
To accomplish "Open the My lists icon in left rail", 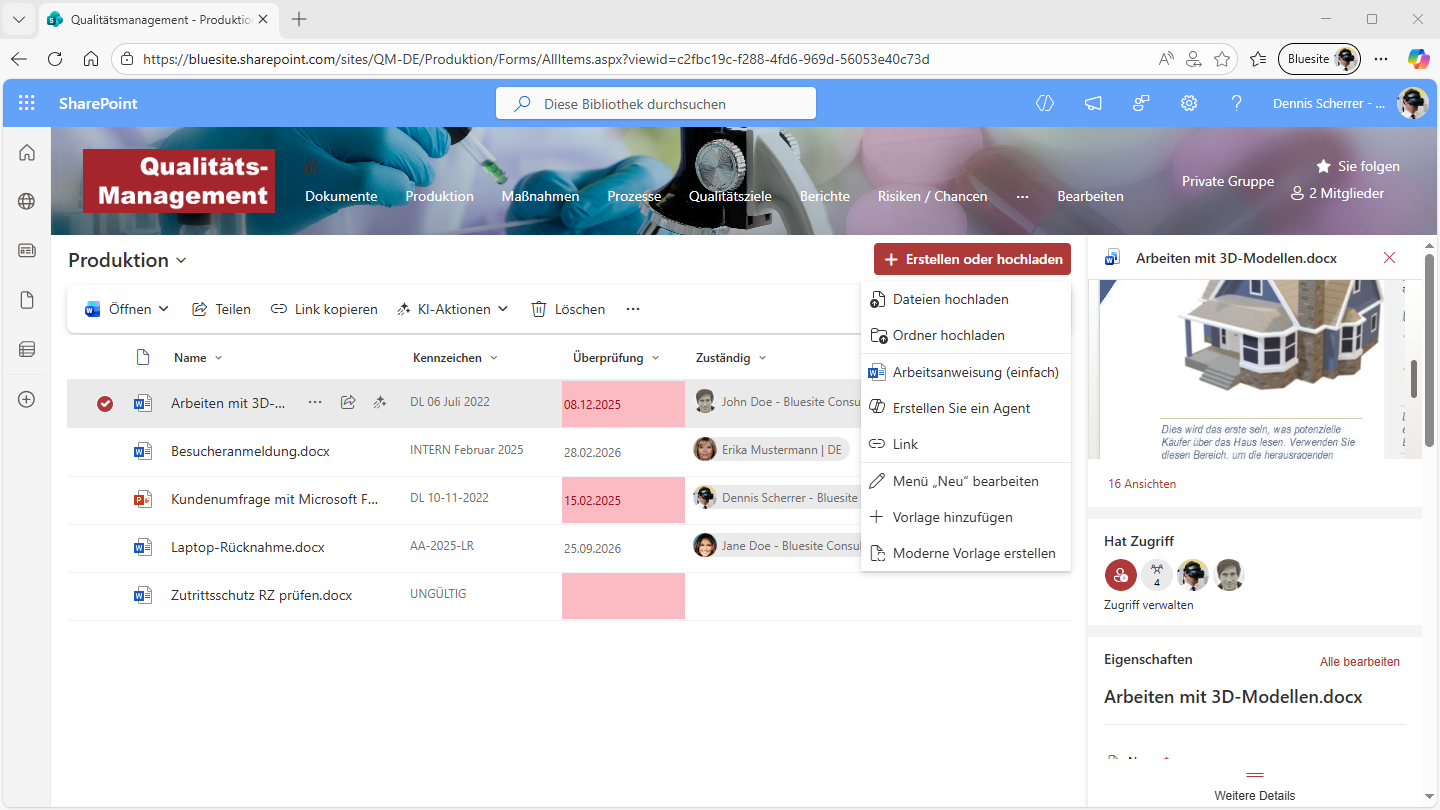I will pyautogui.click(x=27, y=349).
